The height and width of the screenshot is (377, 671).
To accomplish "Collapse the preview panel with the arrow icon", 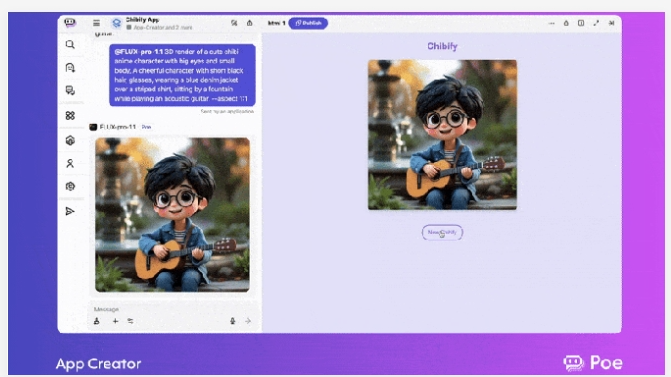I will (x=612, y=23).
